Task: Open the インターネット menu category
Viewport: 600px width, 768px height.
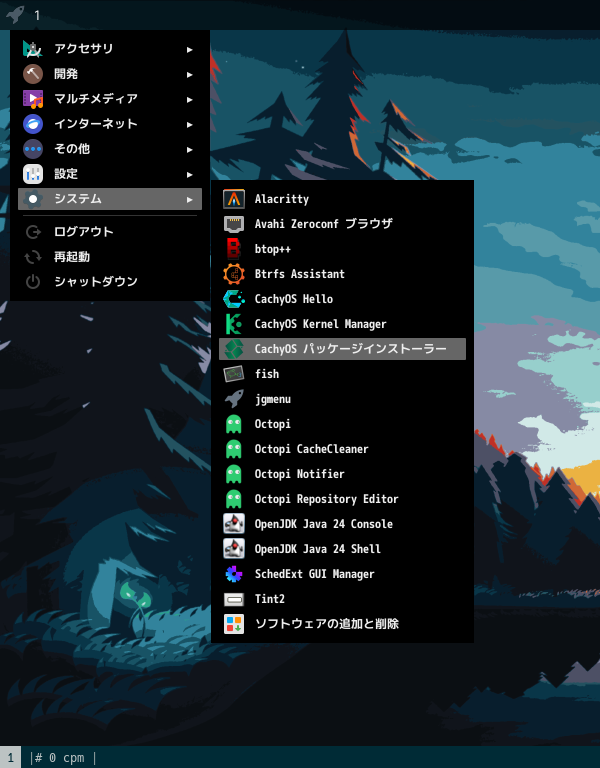Action: click(110, 124)
